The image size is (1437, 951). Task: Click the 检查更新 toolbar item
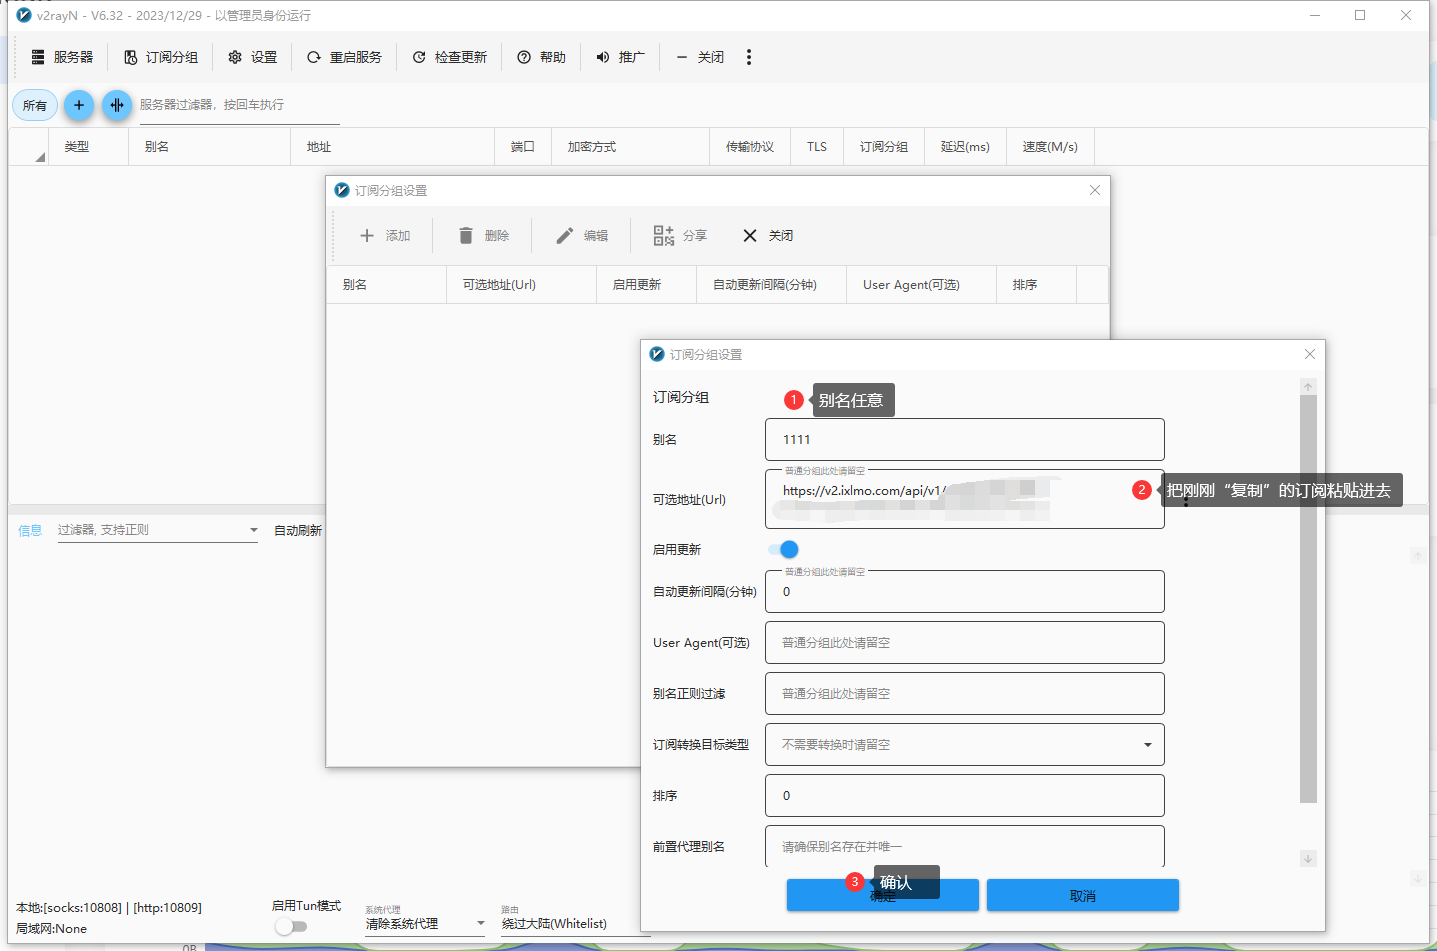click(450, 57)
